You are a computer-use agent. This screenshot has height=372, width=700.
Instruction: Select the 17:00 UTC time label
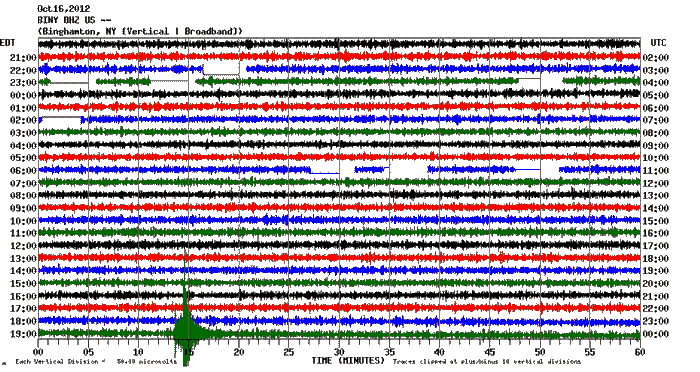(656, 246)
